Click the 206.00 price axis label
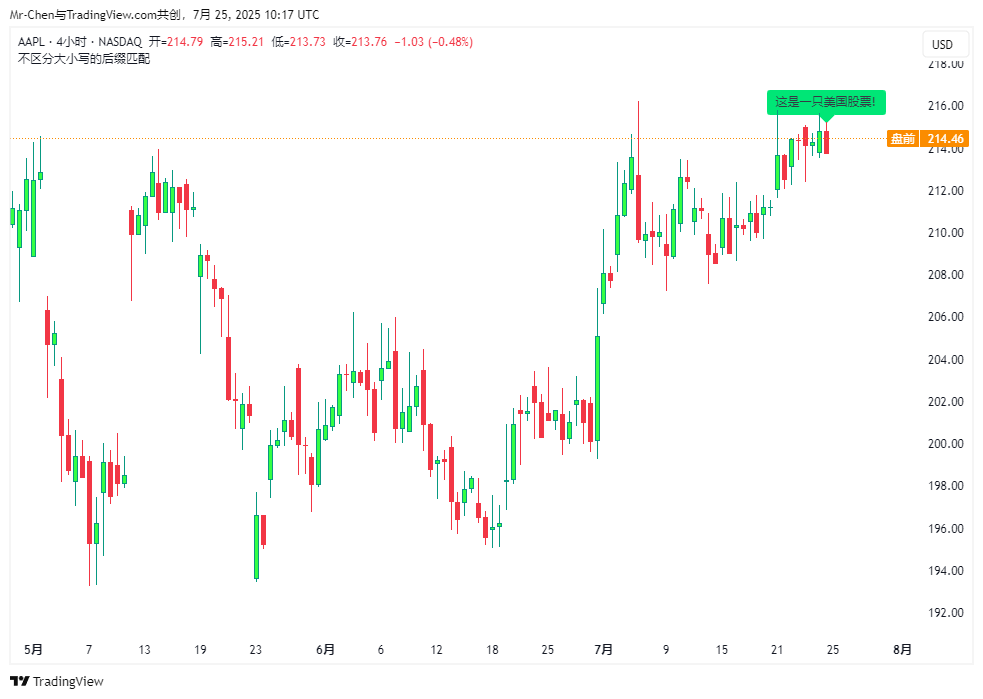 tap(945, 317)
